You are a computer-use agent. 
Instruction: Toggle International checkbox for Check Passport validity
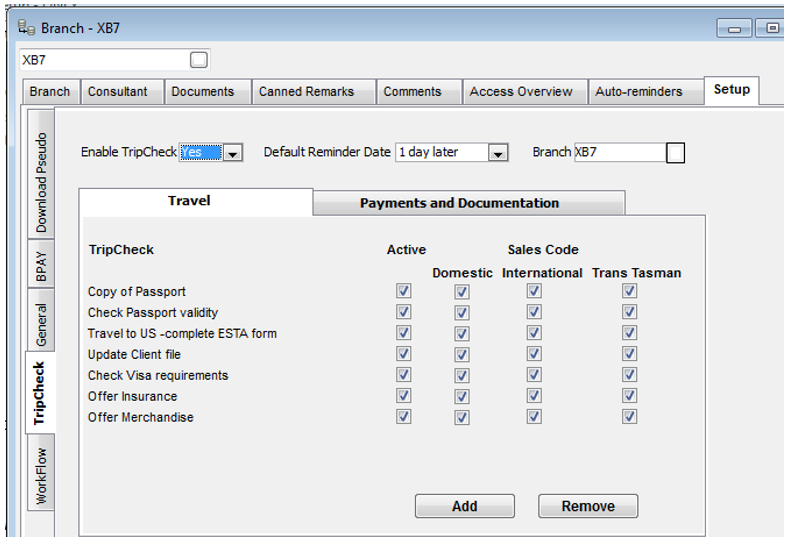pyautogui.click(x=534, y=312)
